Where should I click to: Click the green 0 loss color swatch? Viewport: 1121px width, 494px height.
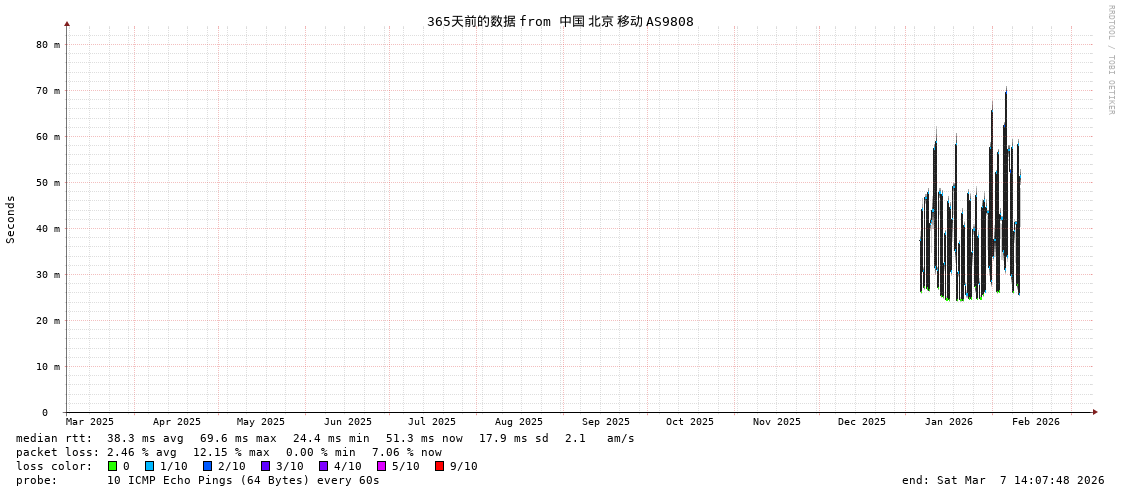pos(113,466)
